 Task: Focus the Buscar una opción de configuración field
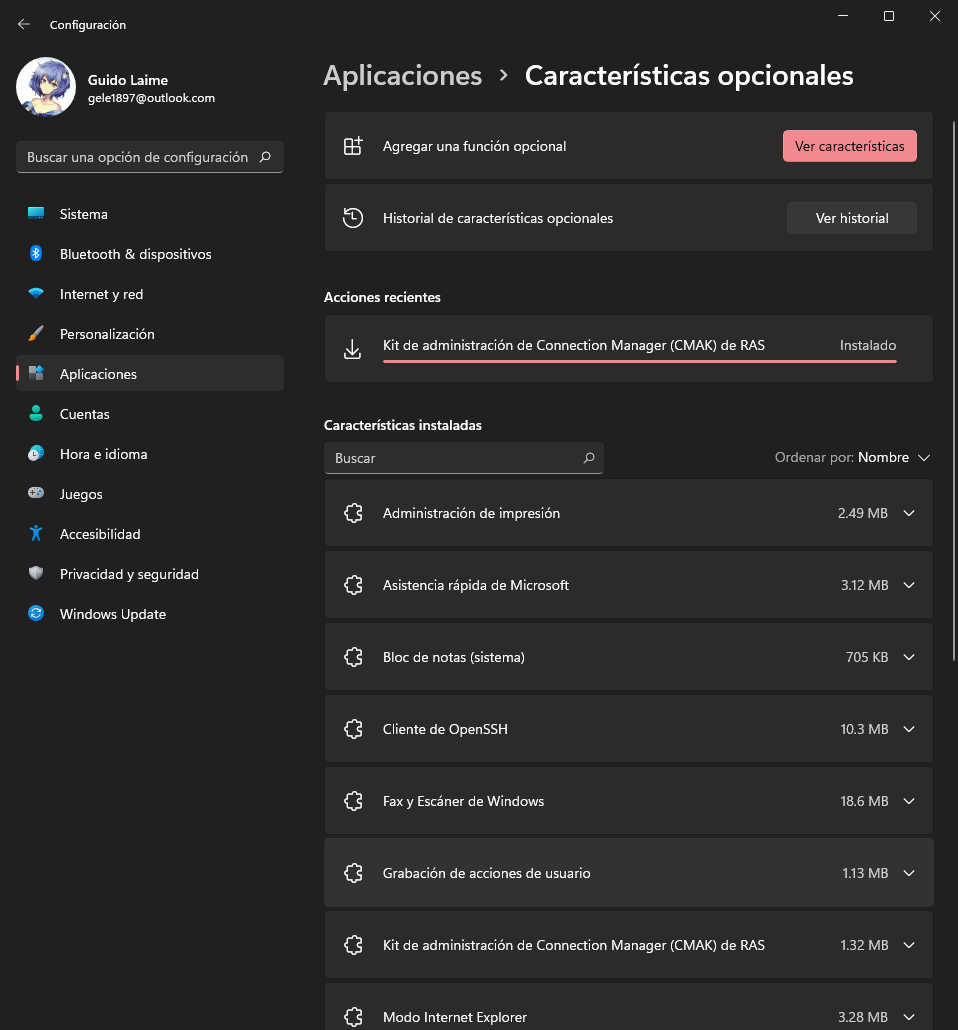[150, 157]
